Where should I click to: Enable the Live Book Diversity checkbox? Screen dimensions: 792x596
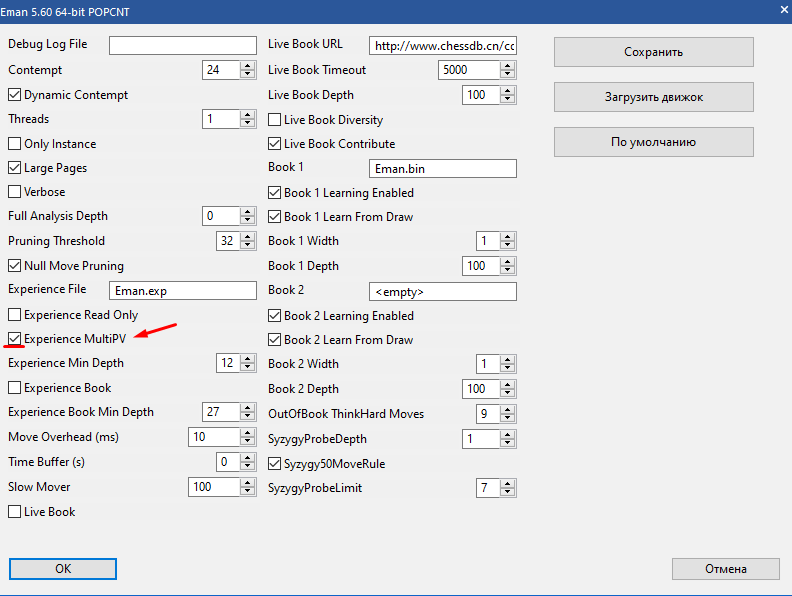[275, 120]
